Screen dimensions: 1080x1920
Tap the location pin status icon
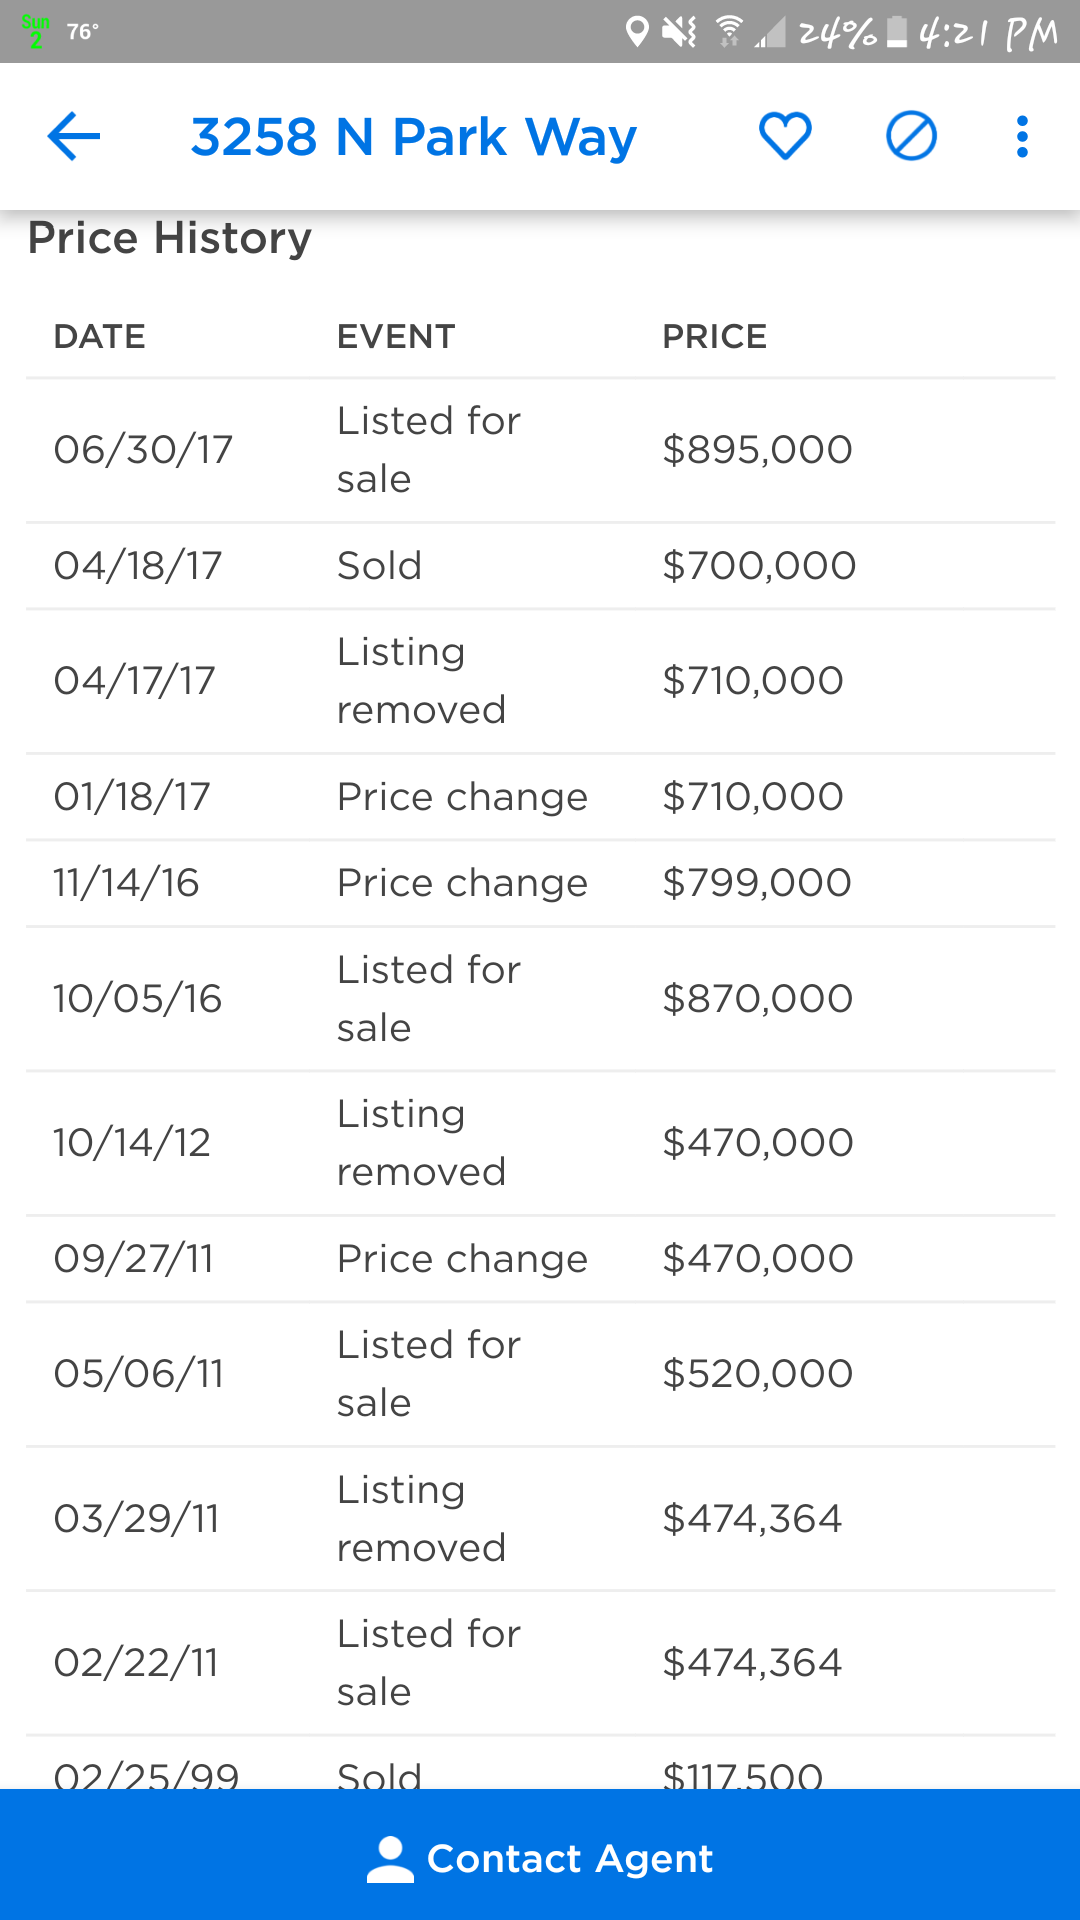(x=636, y=32)
